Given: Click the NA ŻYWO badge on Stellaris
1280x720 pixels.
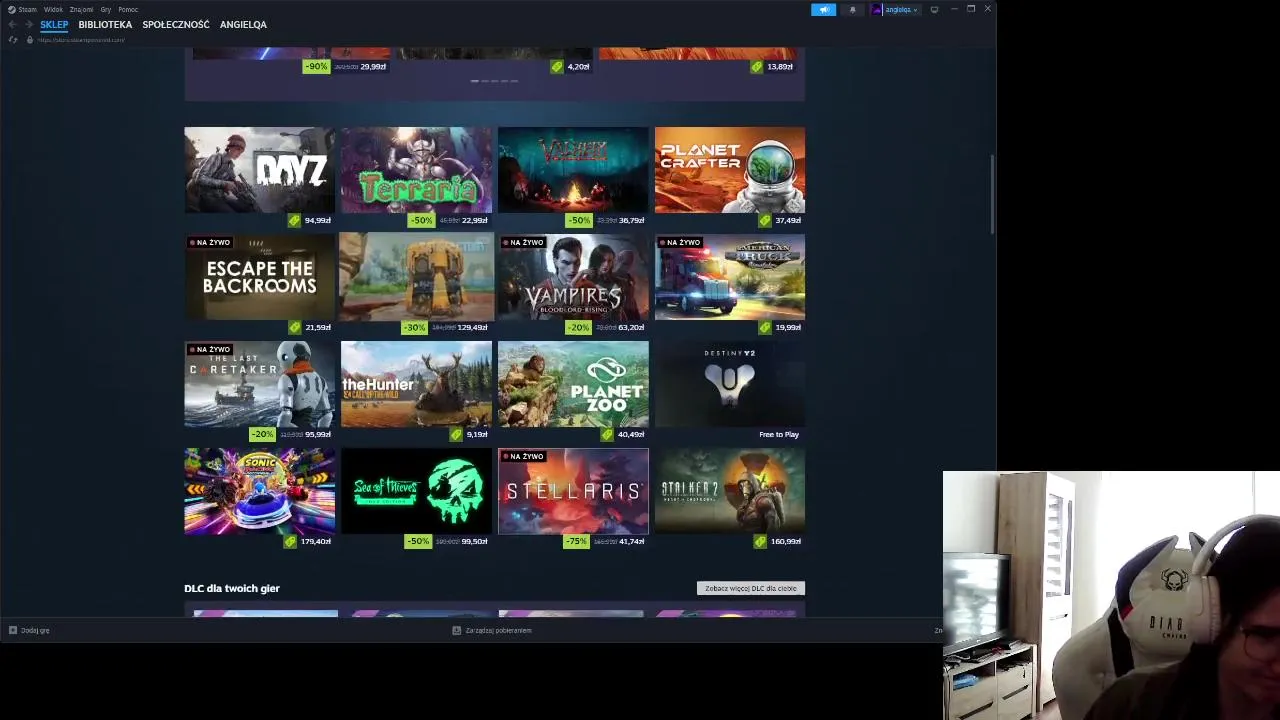Looking at the screenshot, I should click(x=523, y=456).
